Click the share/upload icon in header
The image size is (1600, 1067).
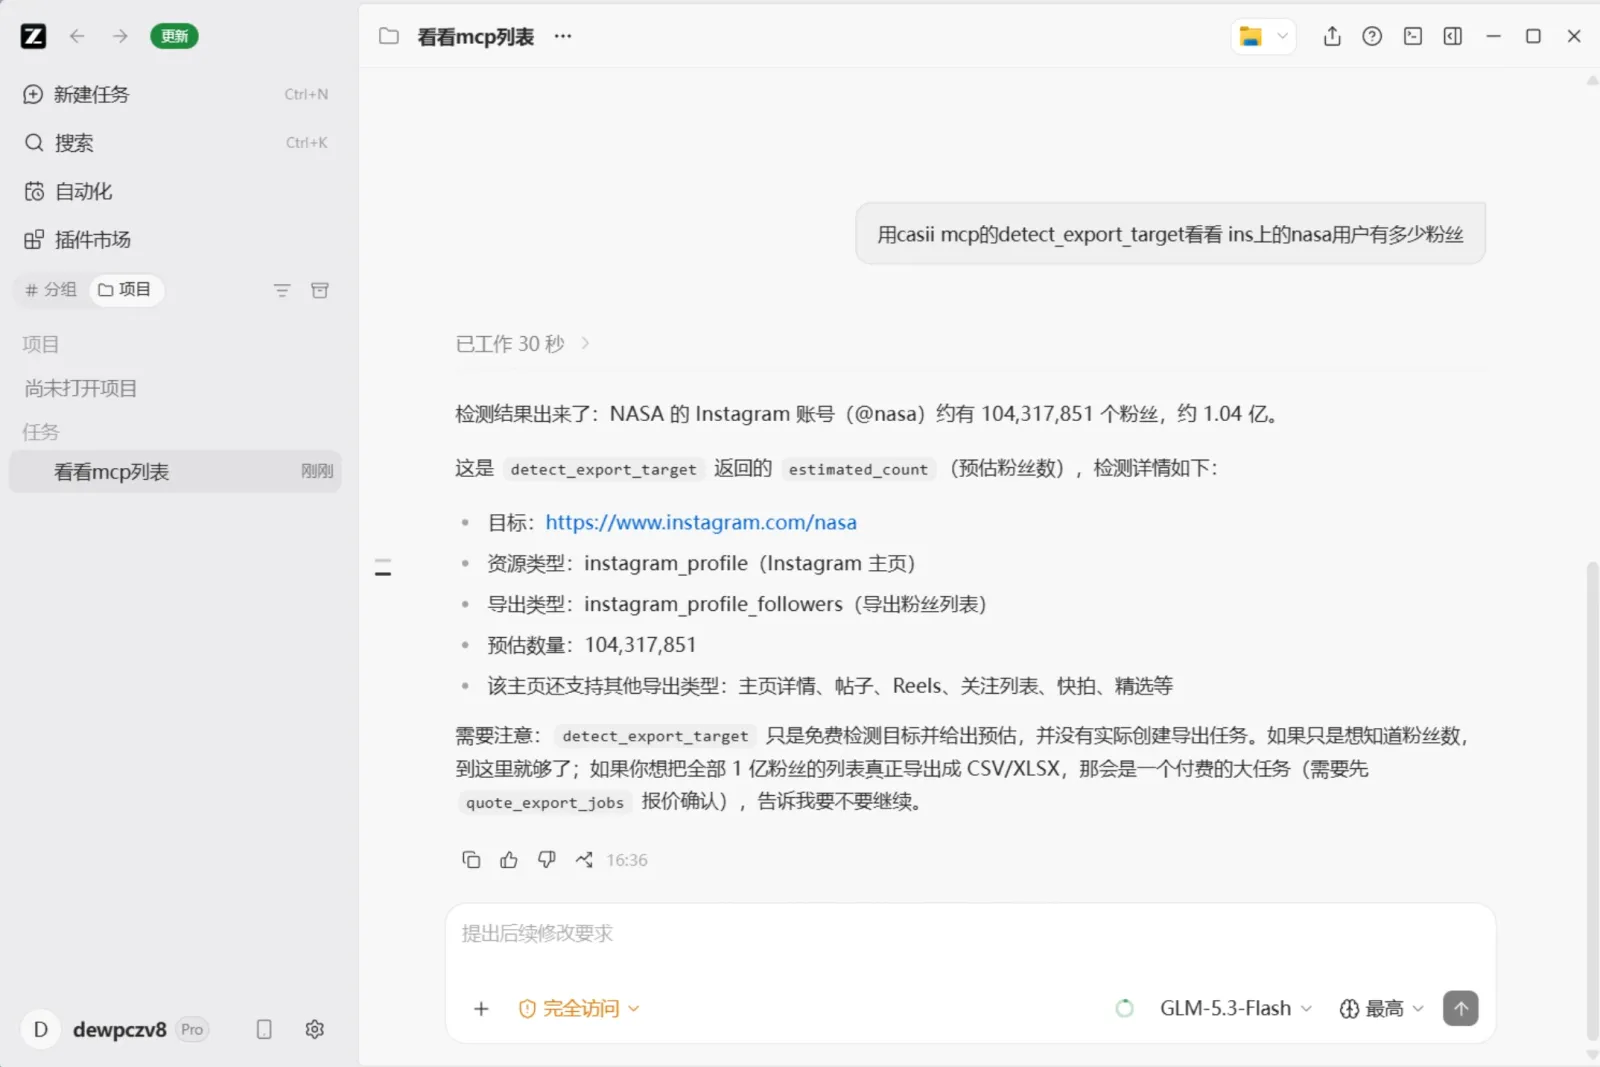[1332, 37]
